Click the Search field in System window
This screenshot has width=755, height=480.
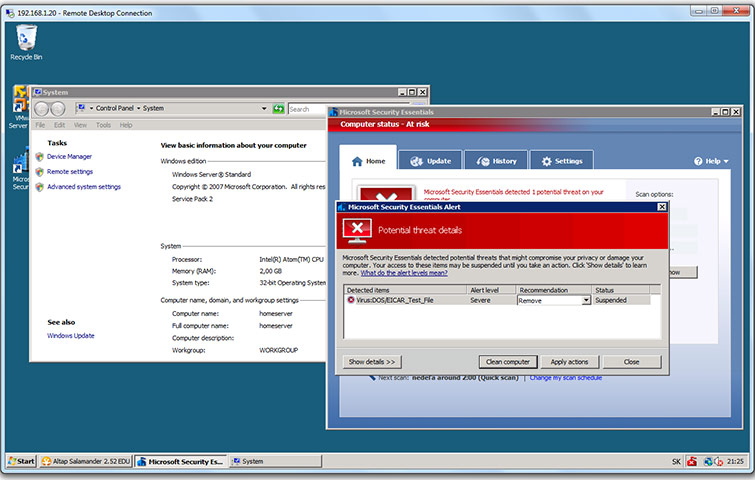(308, 109)
